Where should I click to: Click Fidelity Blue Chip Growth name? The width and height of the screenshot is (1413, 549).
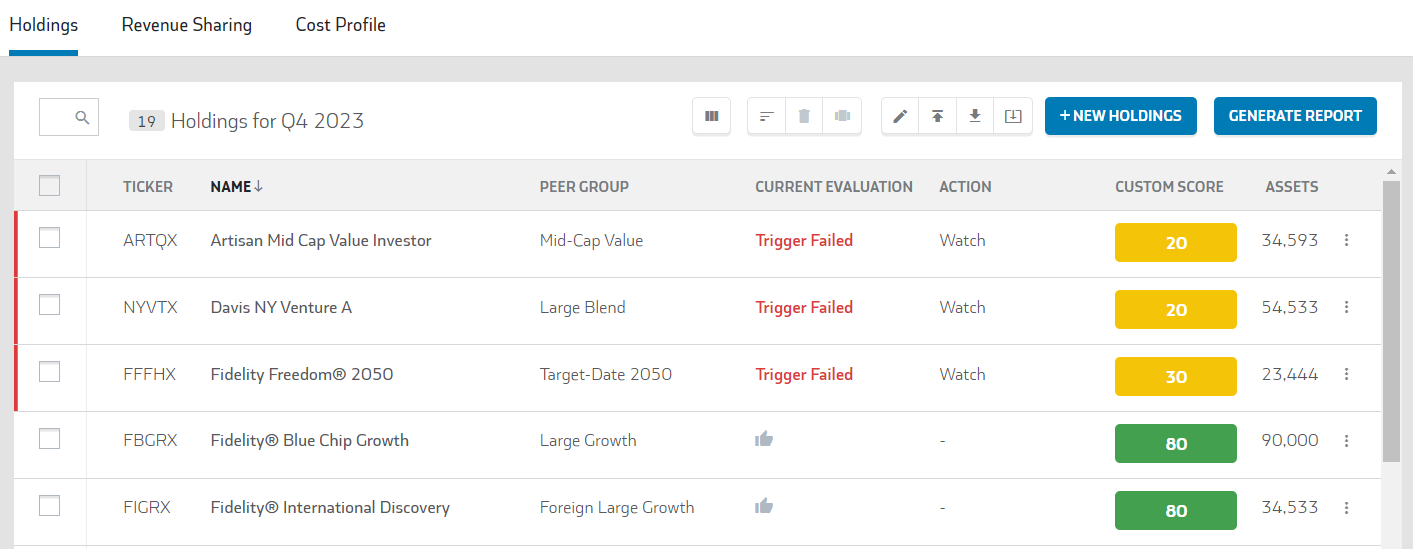click(x=310, y=440)
